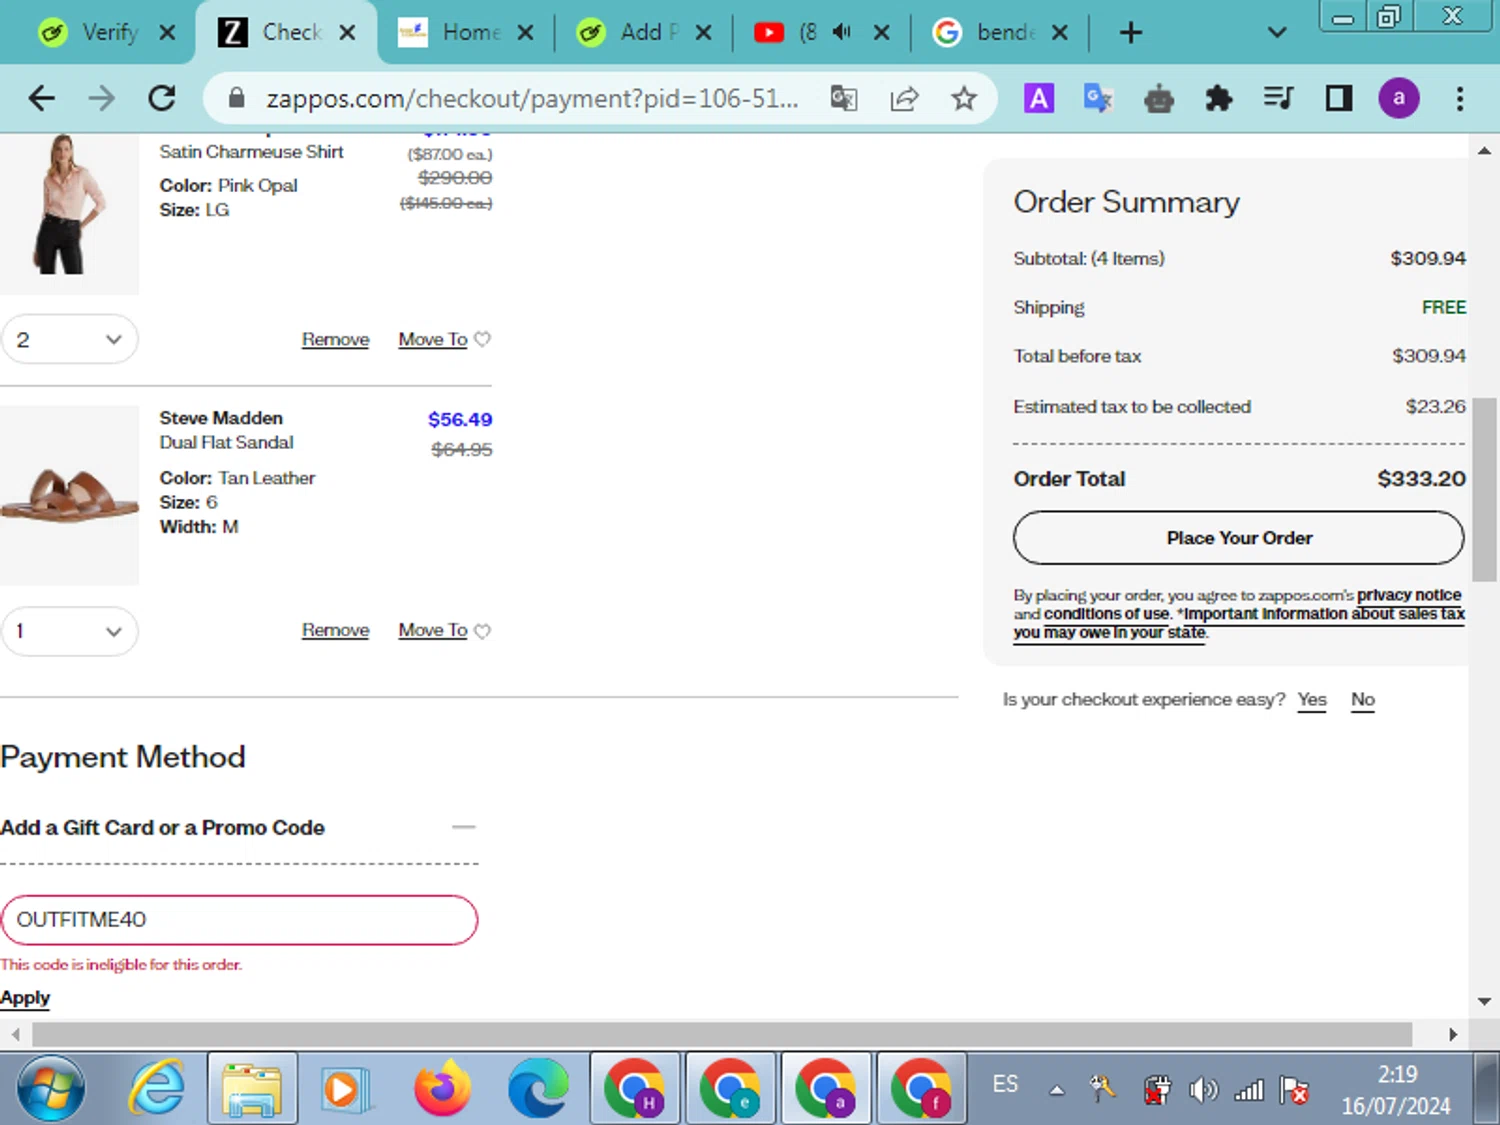This screenshot has width=1500, height=1125.
Task: Click the horizontal scrollbar left arrow
Action: (15, 1035)
